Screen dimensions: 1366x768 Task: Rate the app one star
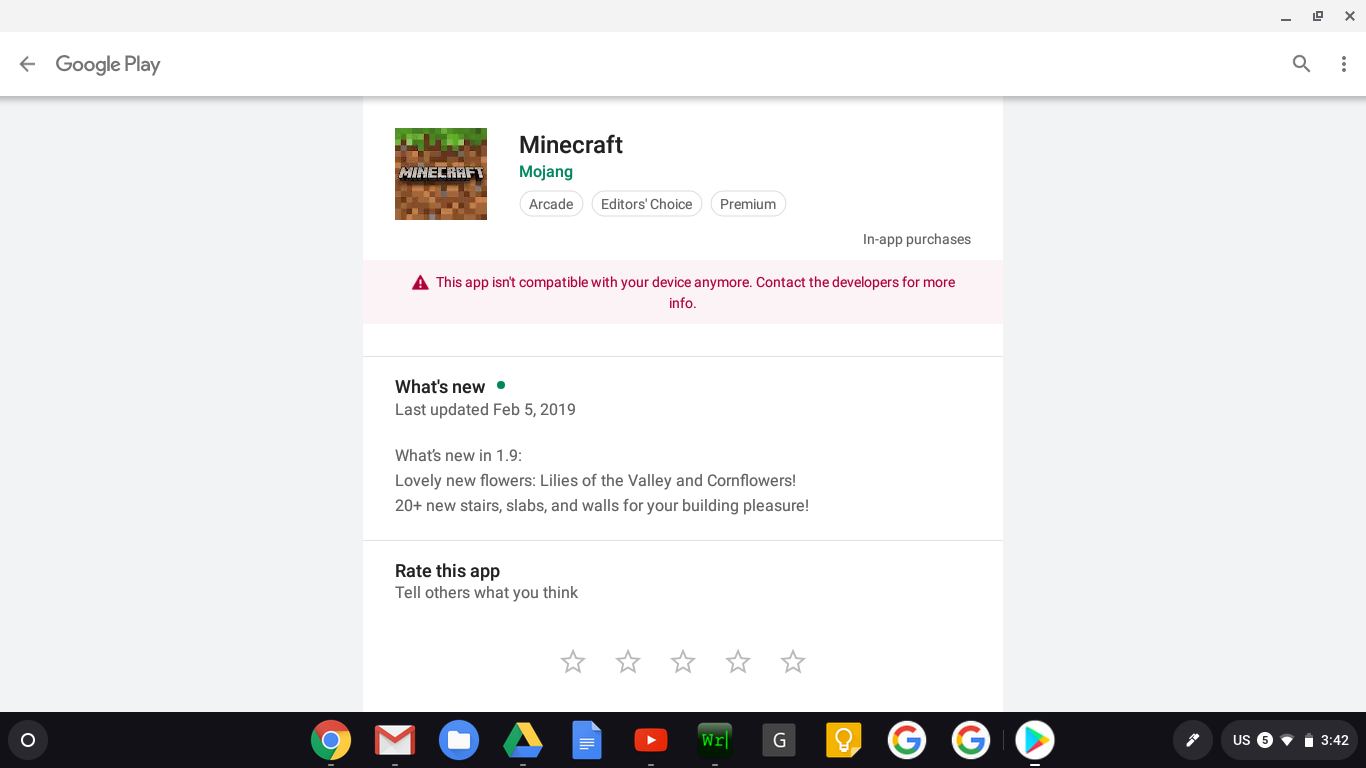pyautogui.click(x=573, y=662)
